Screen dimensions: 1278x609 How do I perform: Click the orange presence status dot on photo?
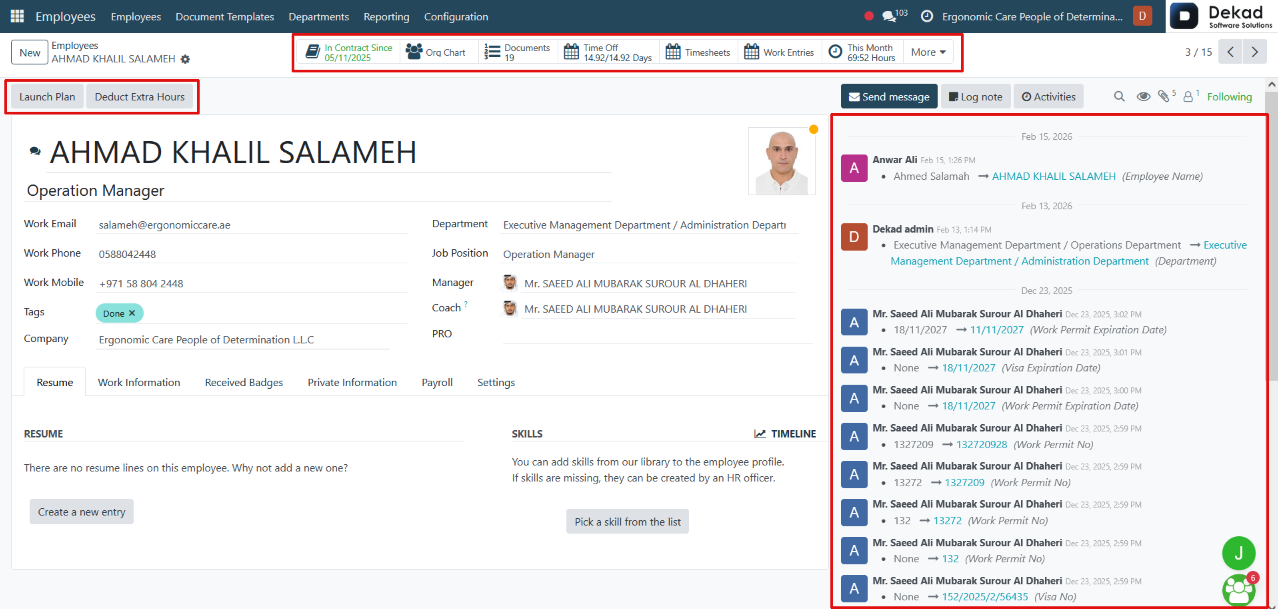coord(813,129)
